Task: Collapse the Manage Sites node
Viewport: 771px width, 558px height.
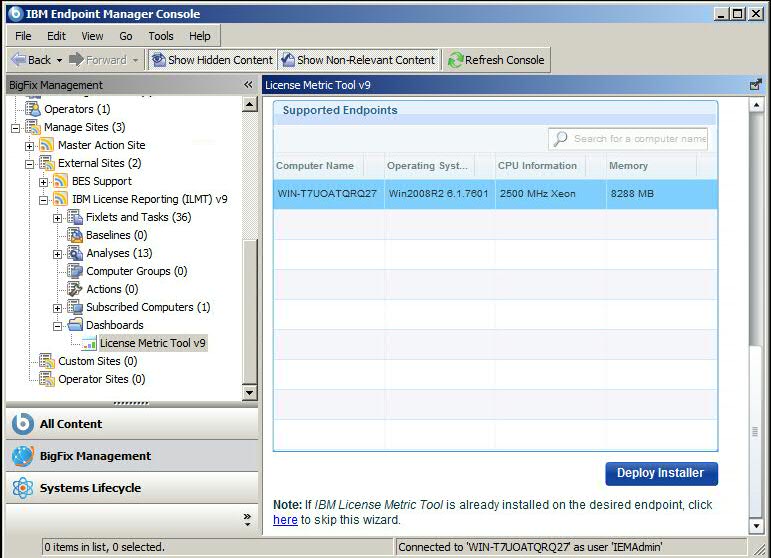Action: point(16,128)
